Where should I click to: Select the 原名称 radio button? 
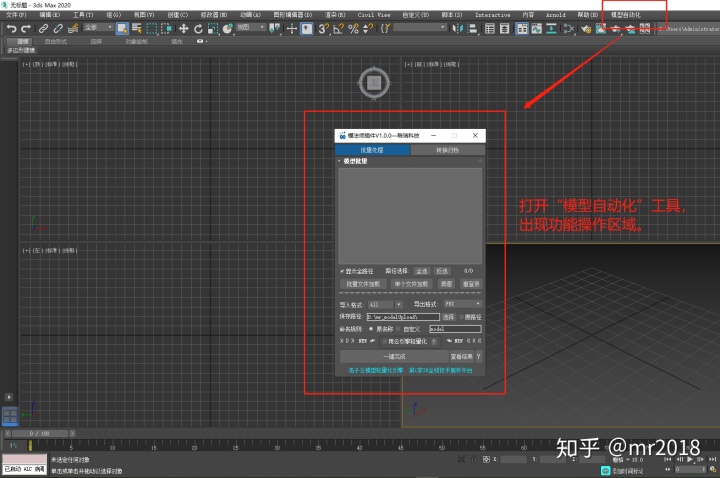click(371, 329)
